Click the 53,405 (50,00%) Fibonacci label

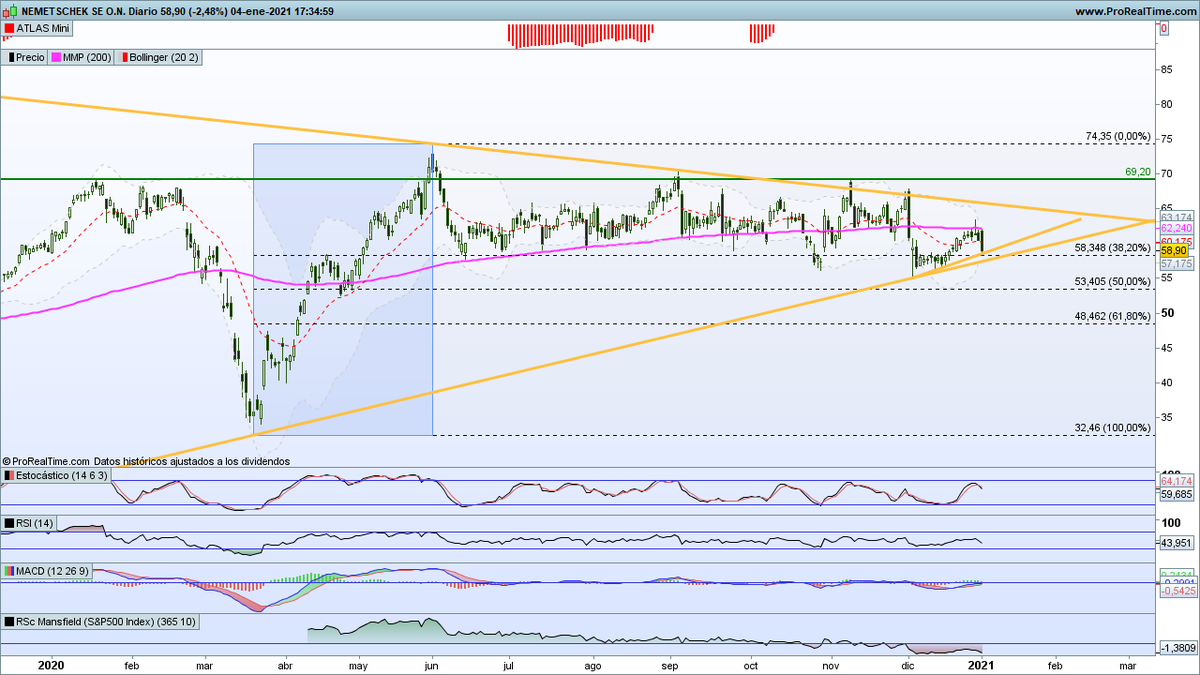coord(1111,281)
